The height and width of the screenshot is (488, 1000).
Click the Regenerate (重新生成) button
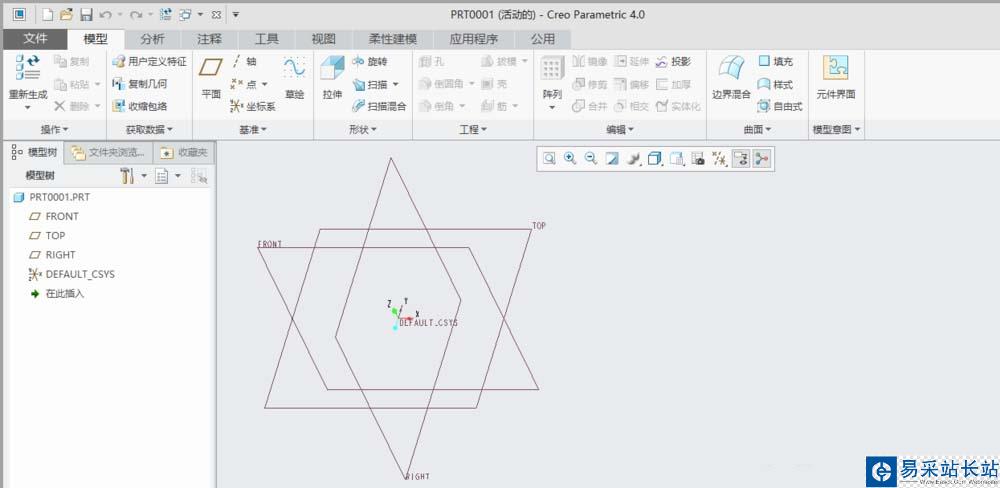[x=27, y=83]
